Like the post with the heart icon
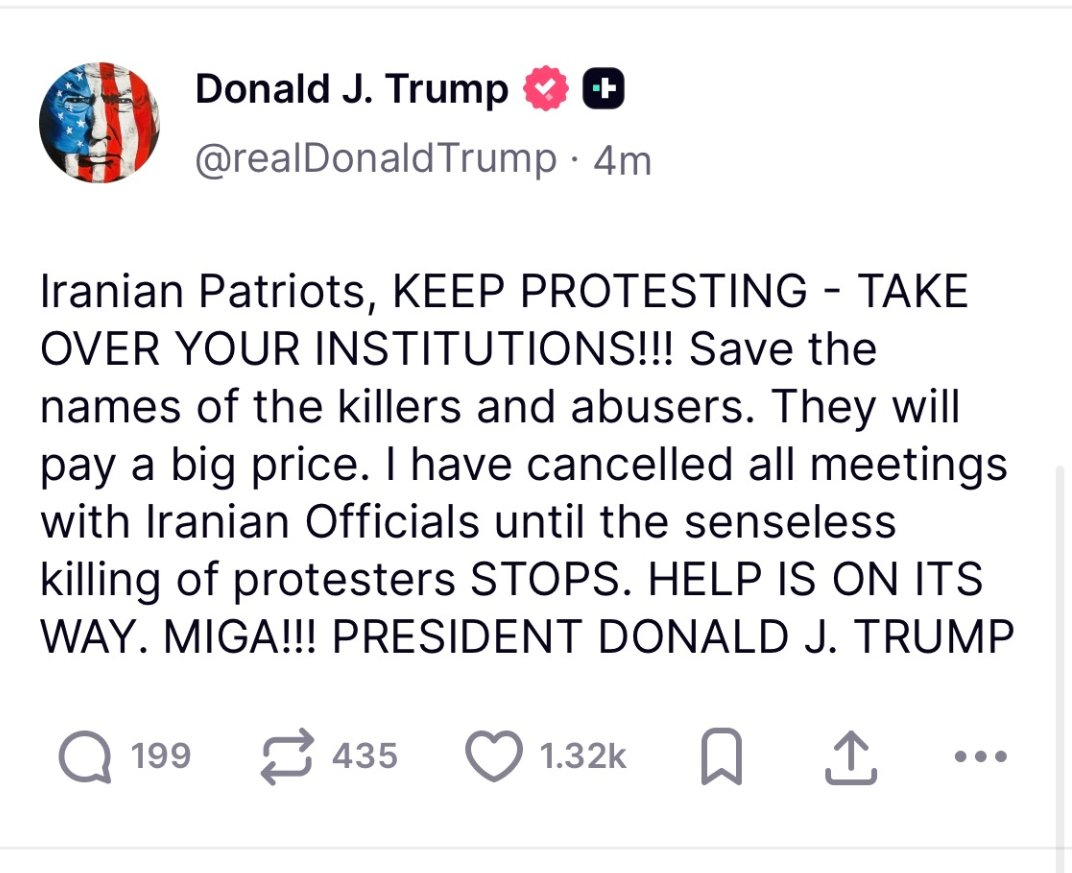The width and height of the screenshot is (1072, 873). 494,758
